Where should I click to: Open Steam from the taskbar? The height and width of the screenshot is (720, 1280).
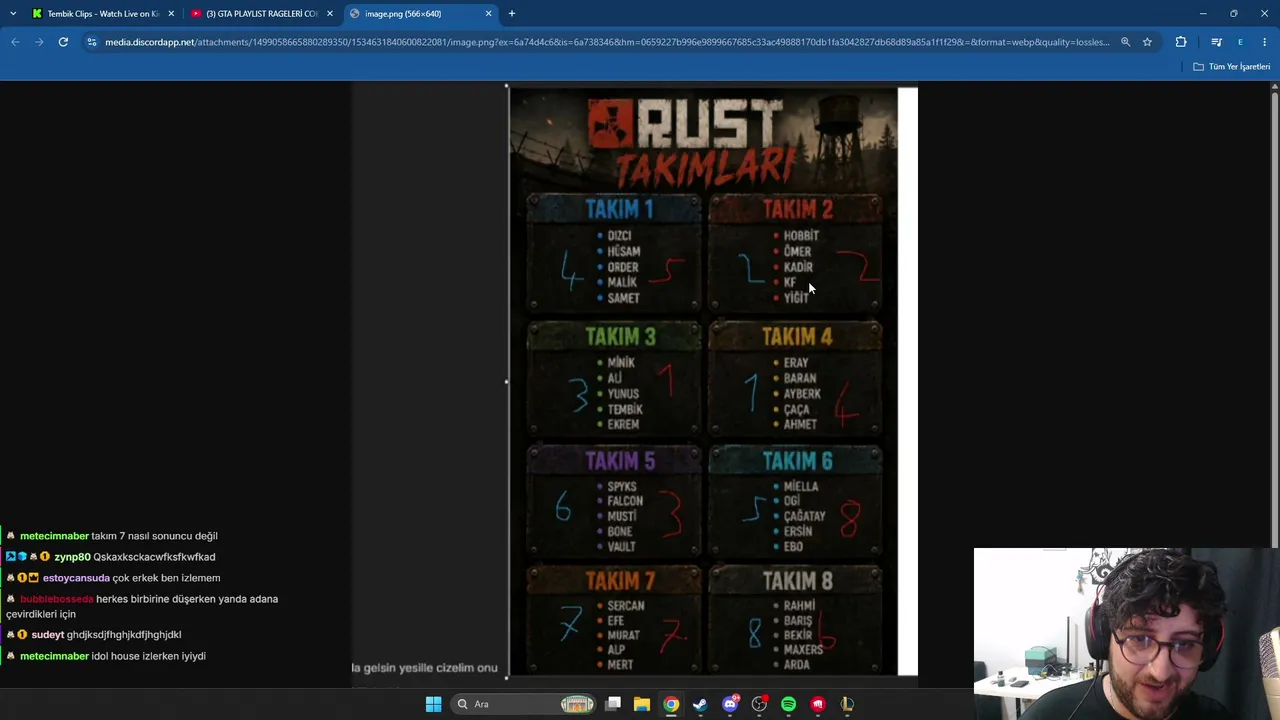pyautogui.click(x=700, y=704)
